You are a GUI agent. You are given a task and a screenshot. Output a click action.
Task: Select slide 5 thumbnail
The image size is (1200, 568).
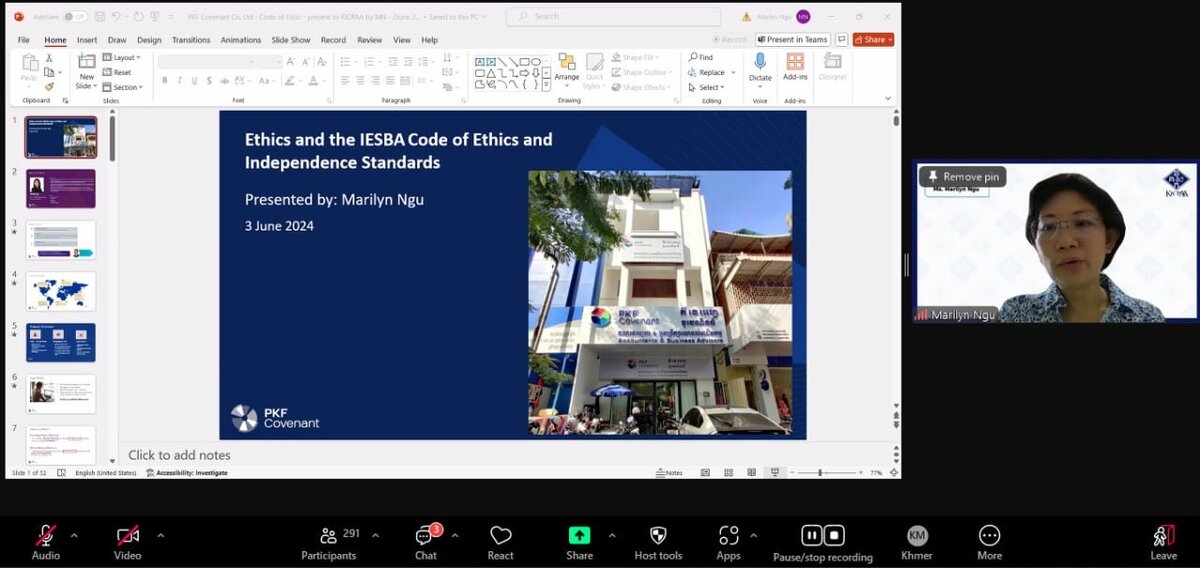tap(60, 342)
